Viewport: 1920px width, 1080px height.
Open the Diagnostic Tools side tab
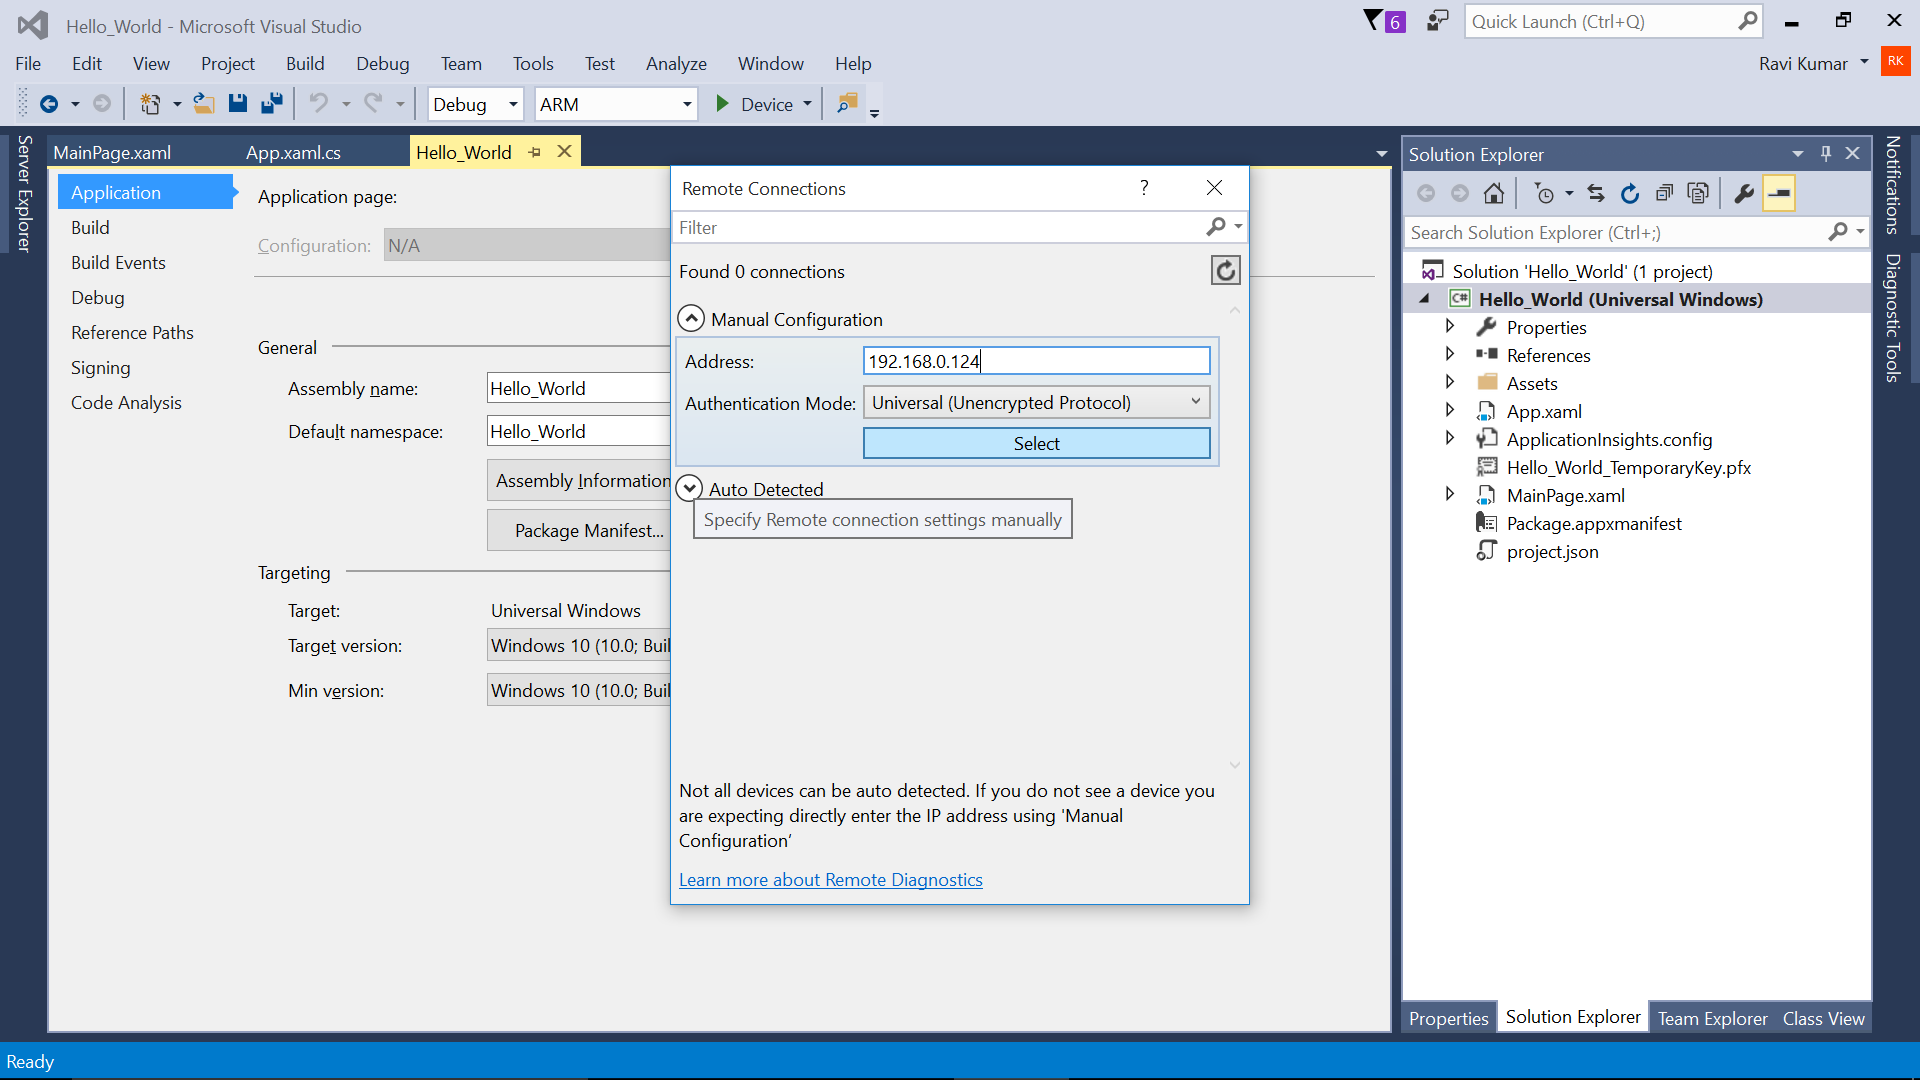coord(1892,317)
